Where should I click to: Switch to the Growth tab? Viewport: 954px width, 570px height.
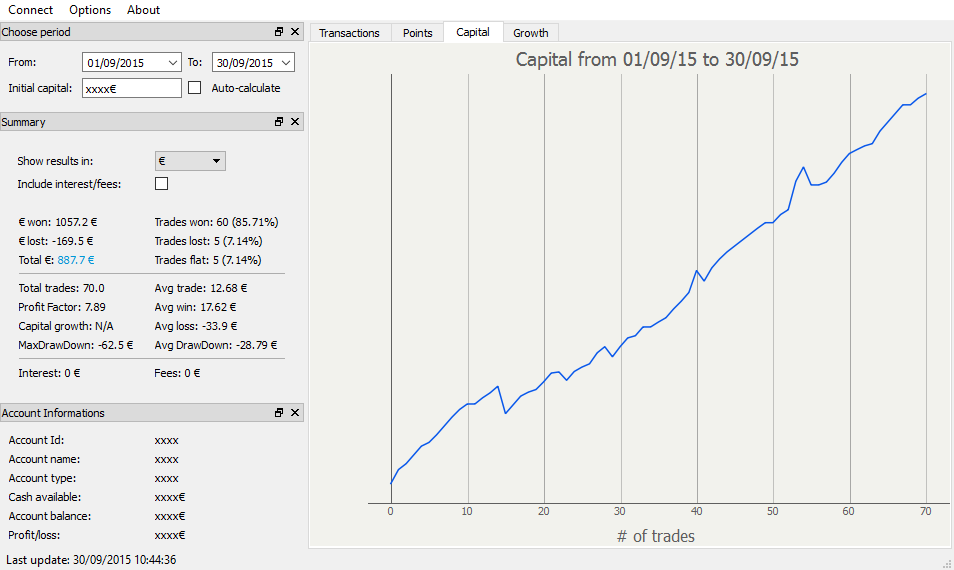531,33
